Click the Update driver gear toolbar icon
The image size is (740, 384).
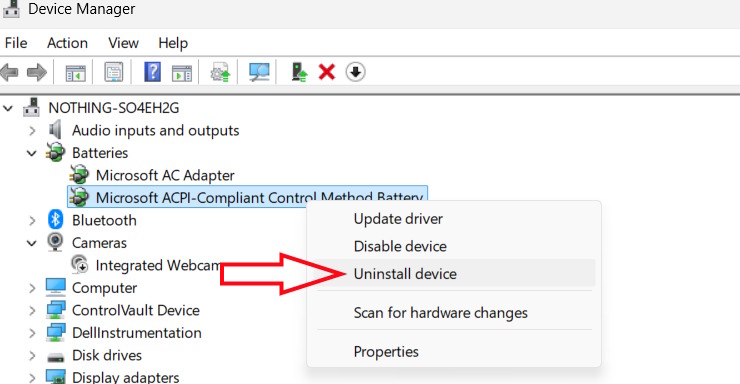(x=220, y=73)
